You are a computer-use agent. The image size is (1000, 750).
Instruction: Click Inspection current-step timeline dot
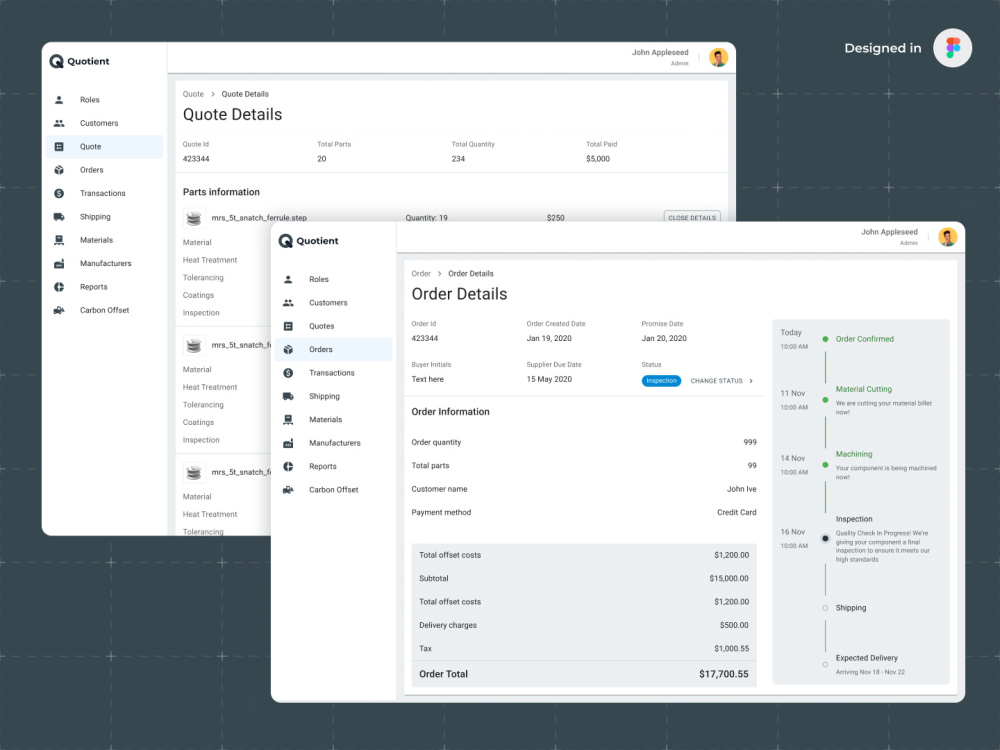825,539
